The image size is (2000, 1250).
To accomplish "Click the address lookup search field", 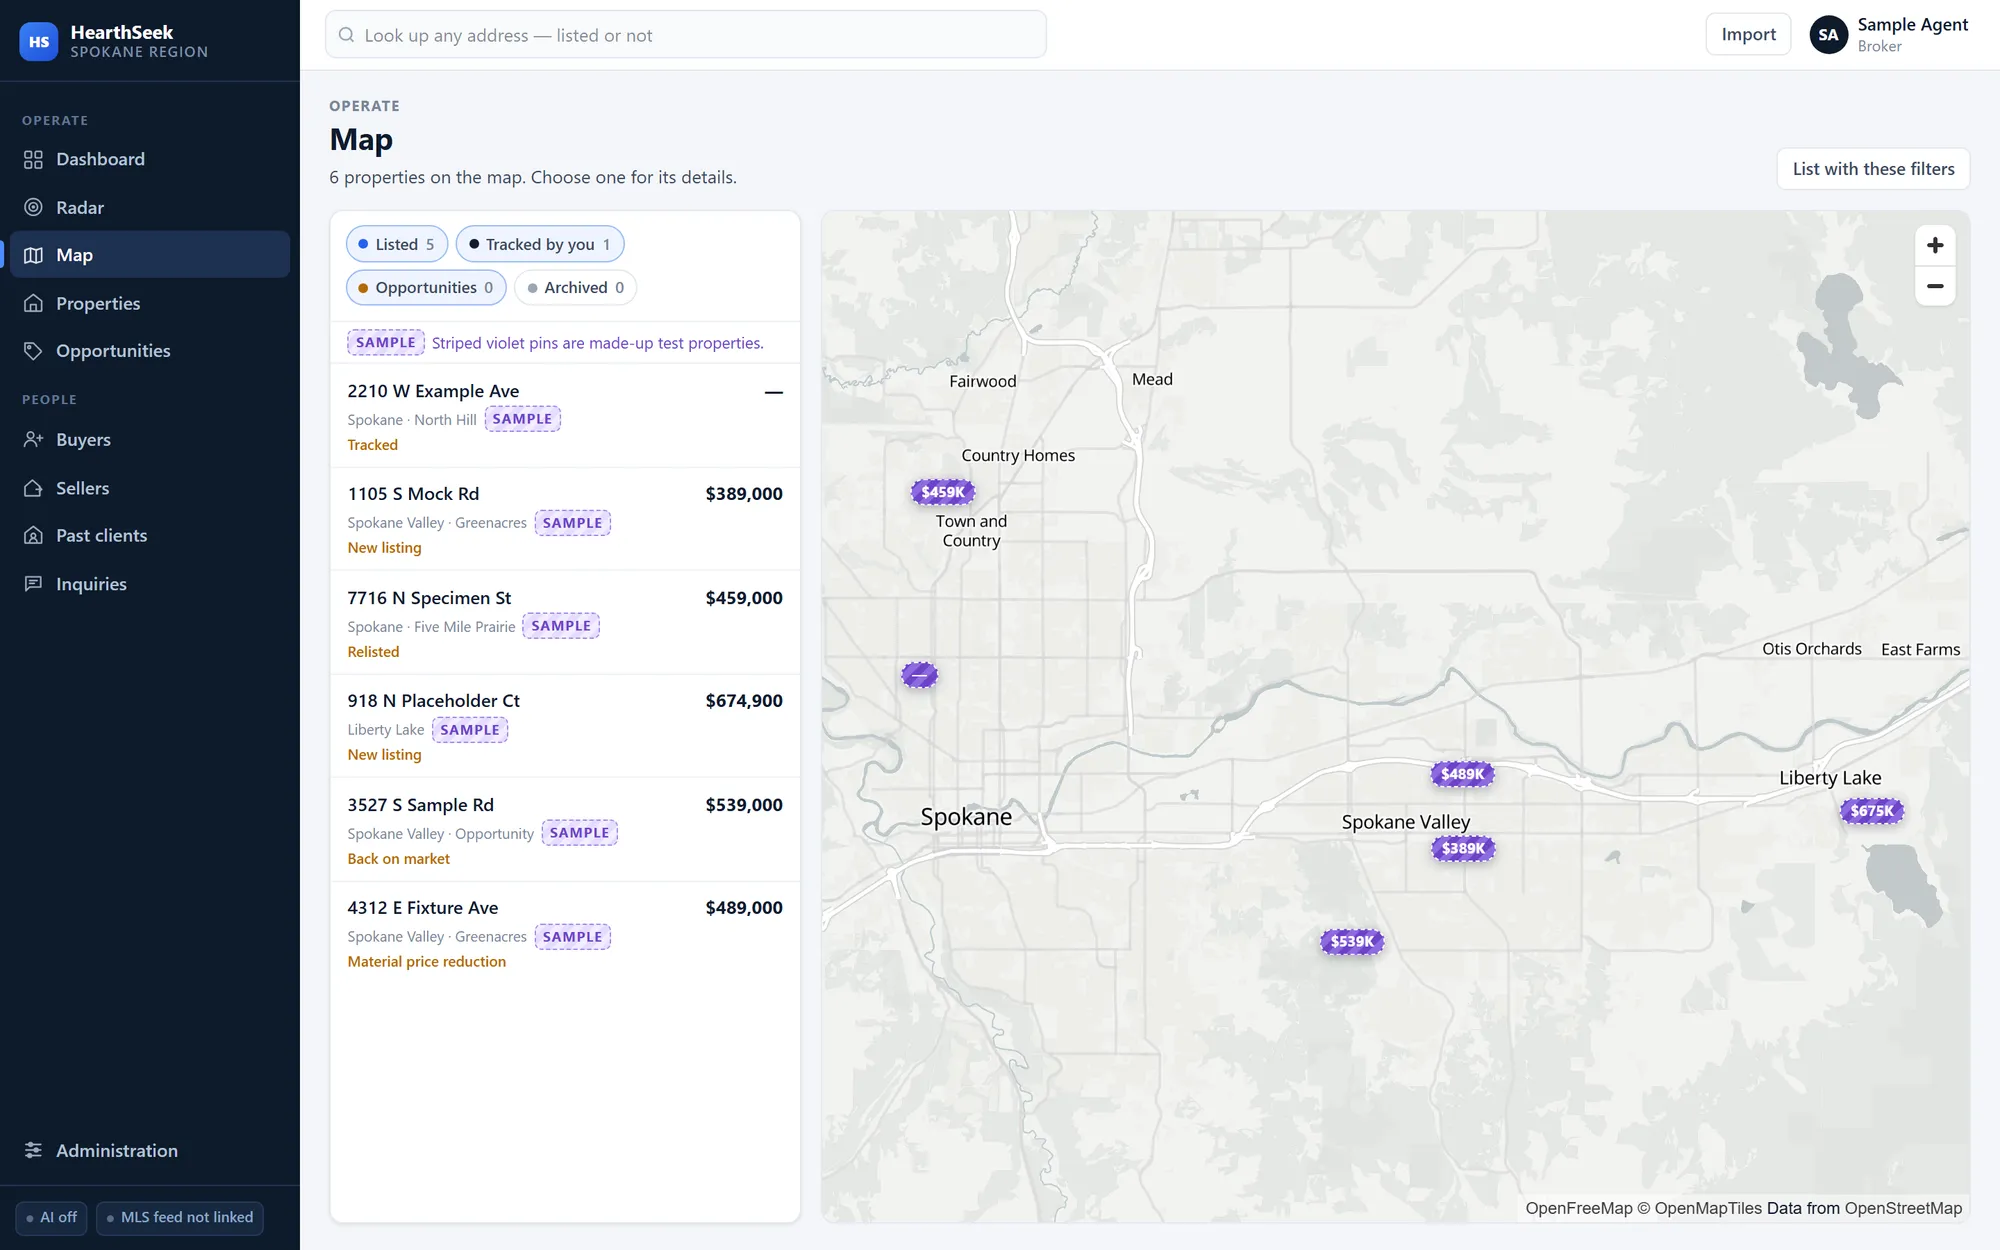I will tap(686, 35).
